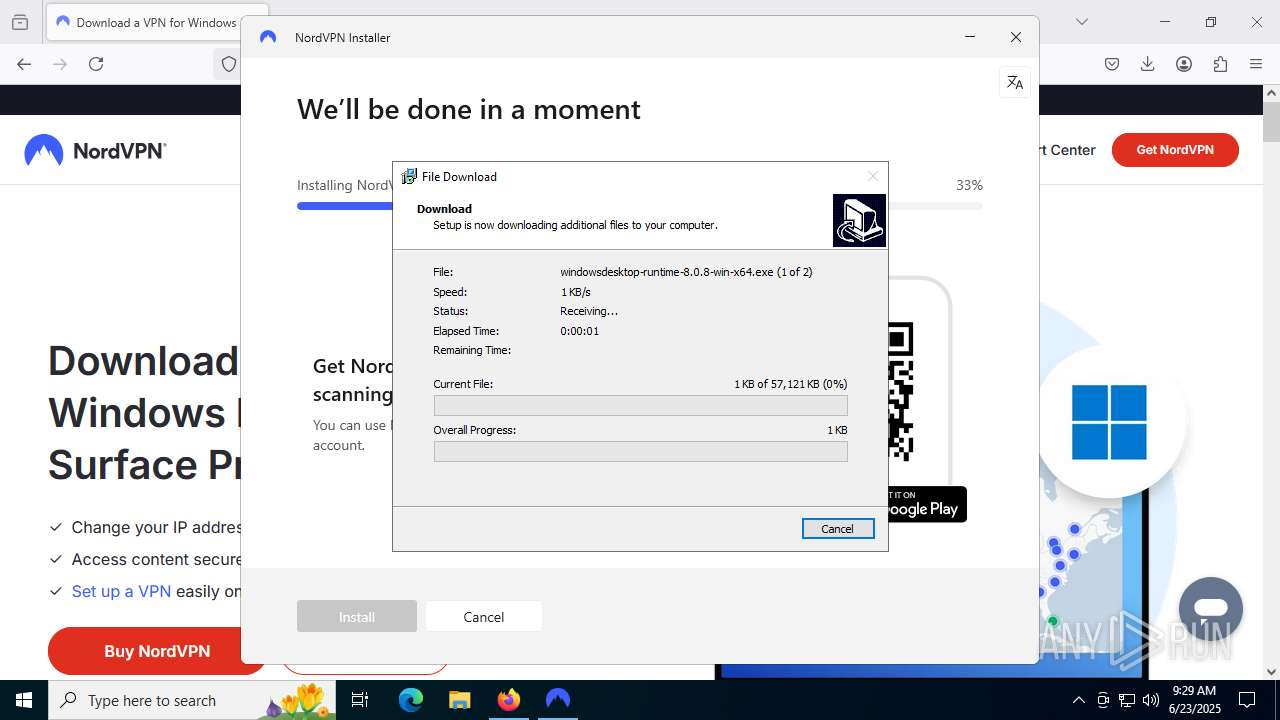Click the Windows logo graphic on webpage
1280x720 pixels.
click(x=1109, y=422)
